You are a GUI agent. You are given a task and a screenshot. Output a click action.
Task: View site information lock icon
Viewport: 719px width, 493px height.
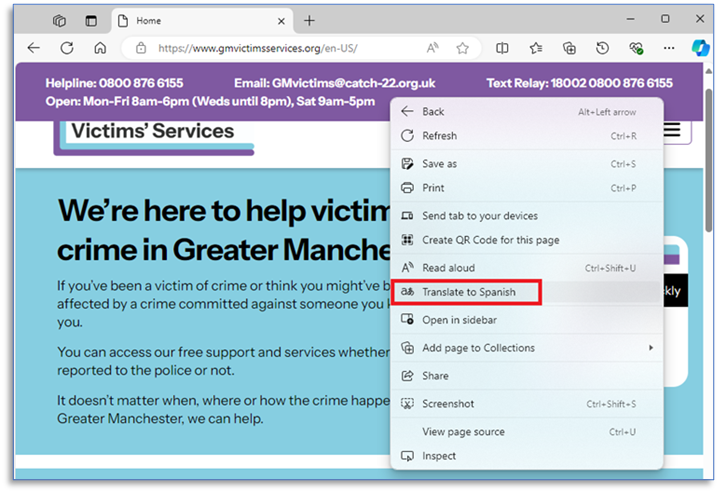(x=141, y=48)
